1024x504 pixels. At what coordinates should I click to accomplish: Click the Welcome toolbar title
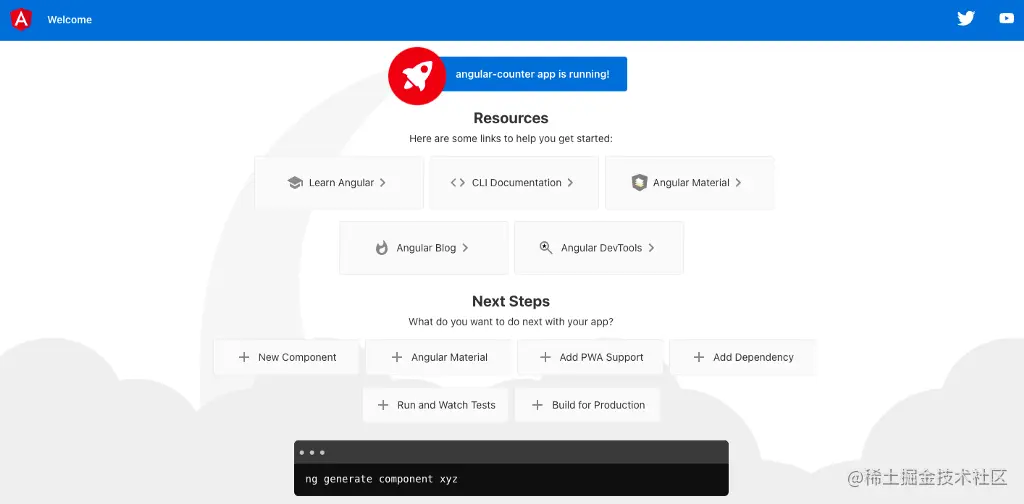pyautogui.click(x=69, y=20)
